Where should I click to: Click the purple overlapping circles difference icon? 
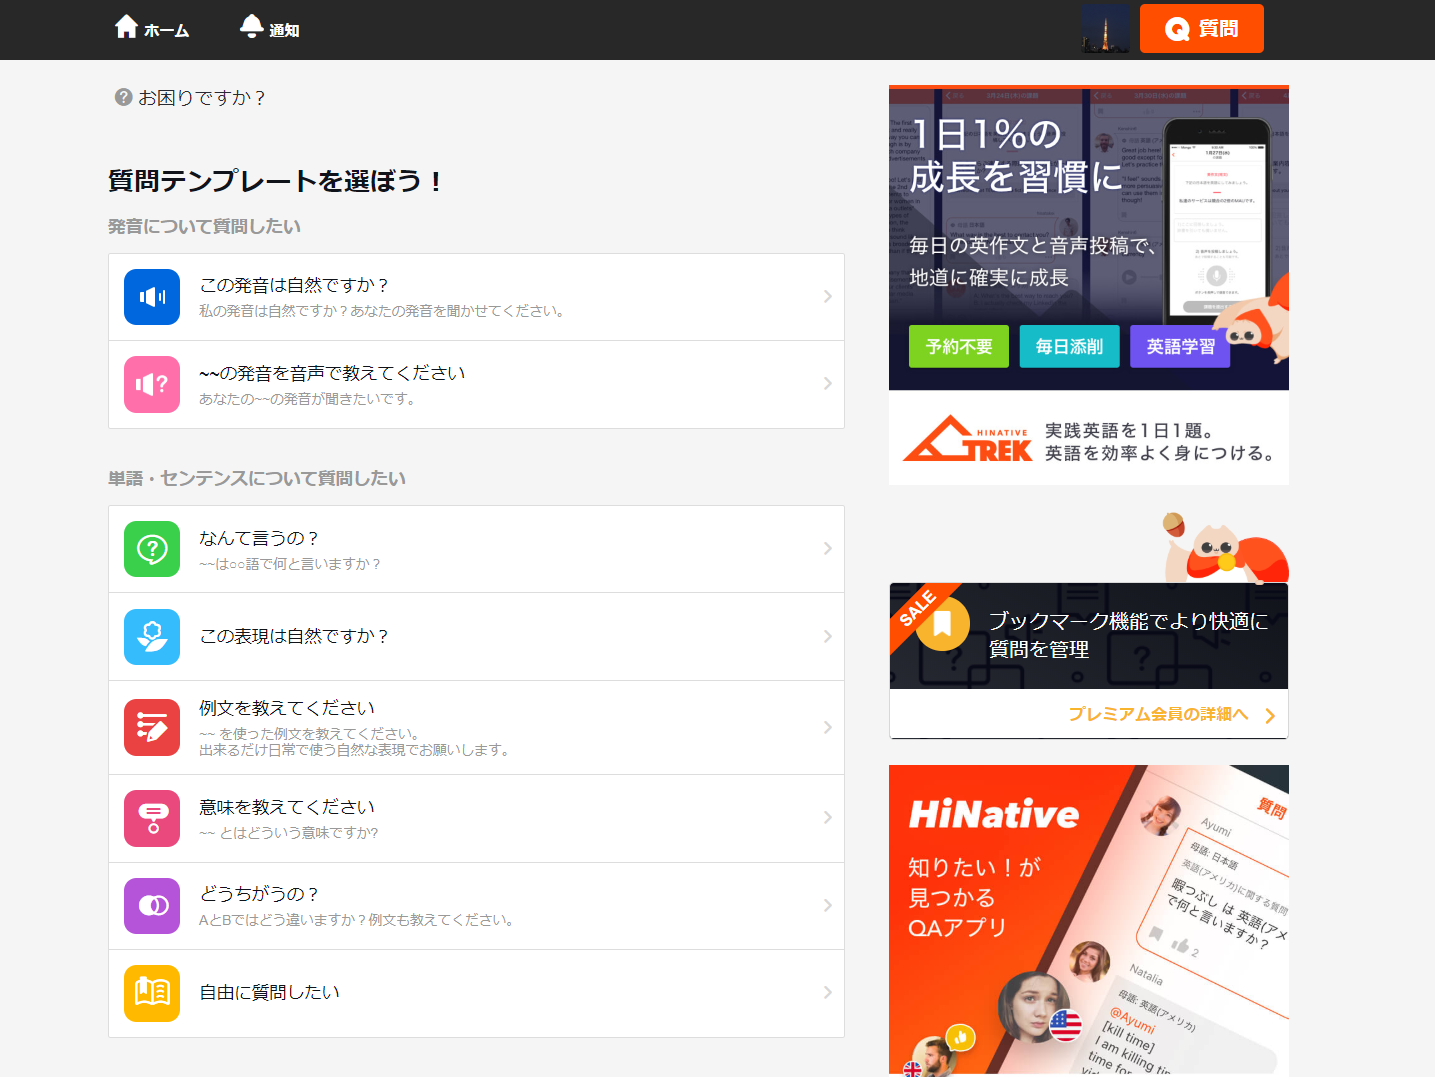click(x=152, y=906)
